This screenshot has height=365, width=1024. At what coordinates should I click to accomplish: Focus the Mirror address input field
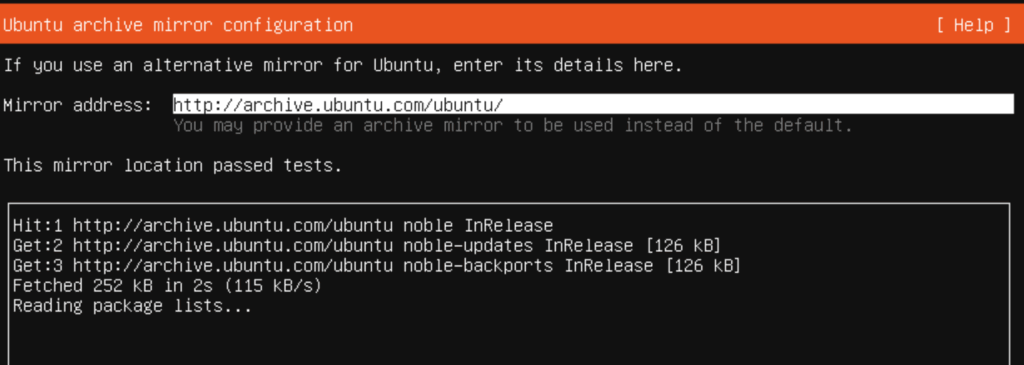(593, 104)
